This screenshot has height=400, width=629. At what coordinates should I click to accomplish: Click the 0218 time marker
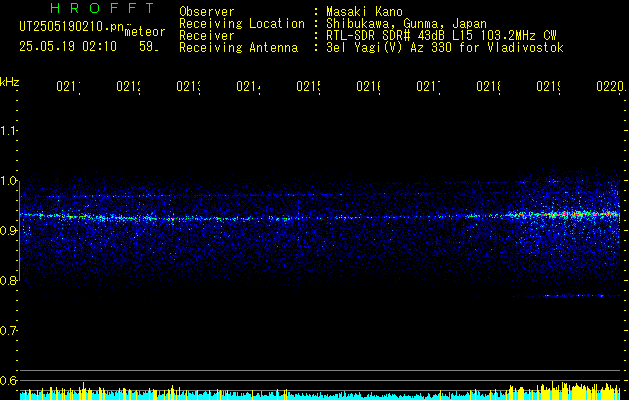[489, 87]
